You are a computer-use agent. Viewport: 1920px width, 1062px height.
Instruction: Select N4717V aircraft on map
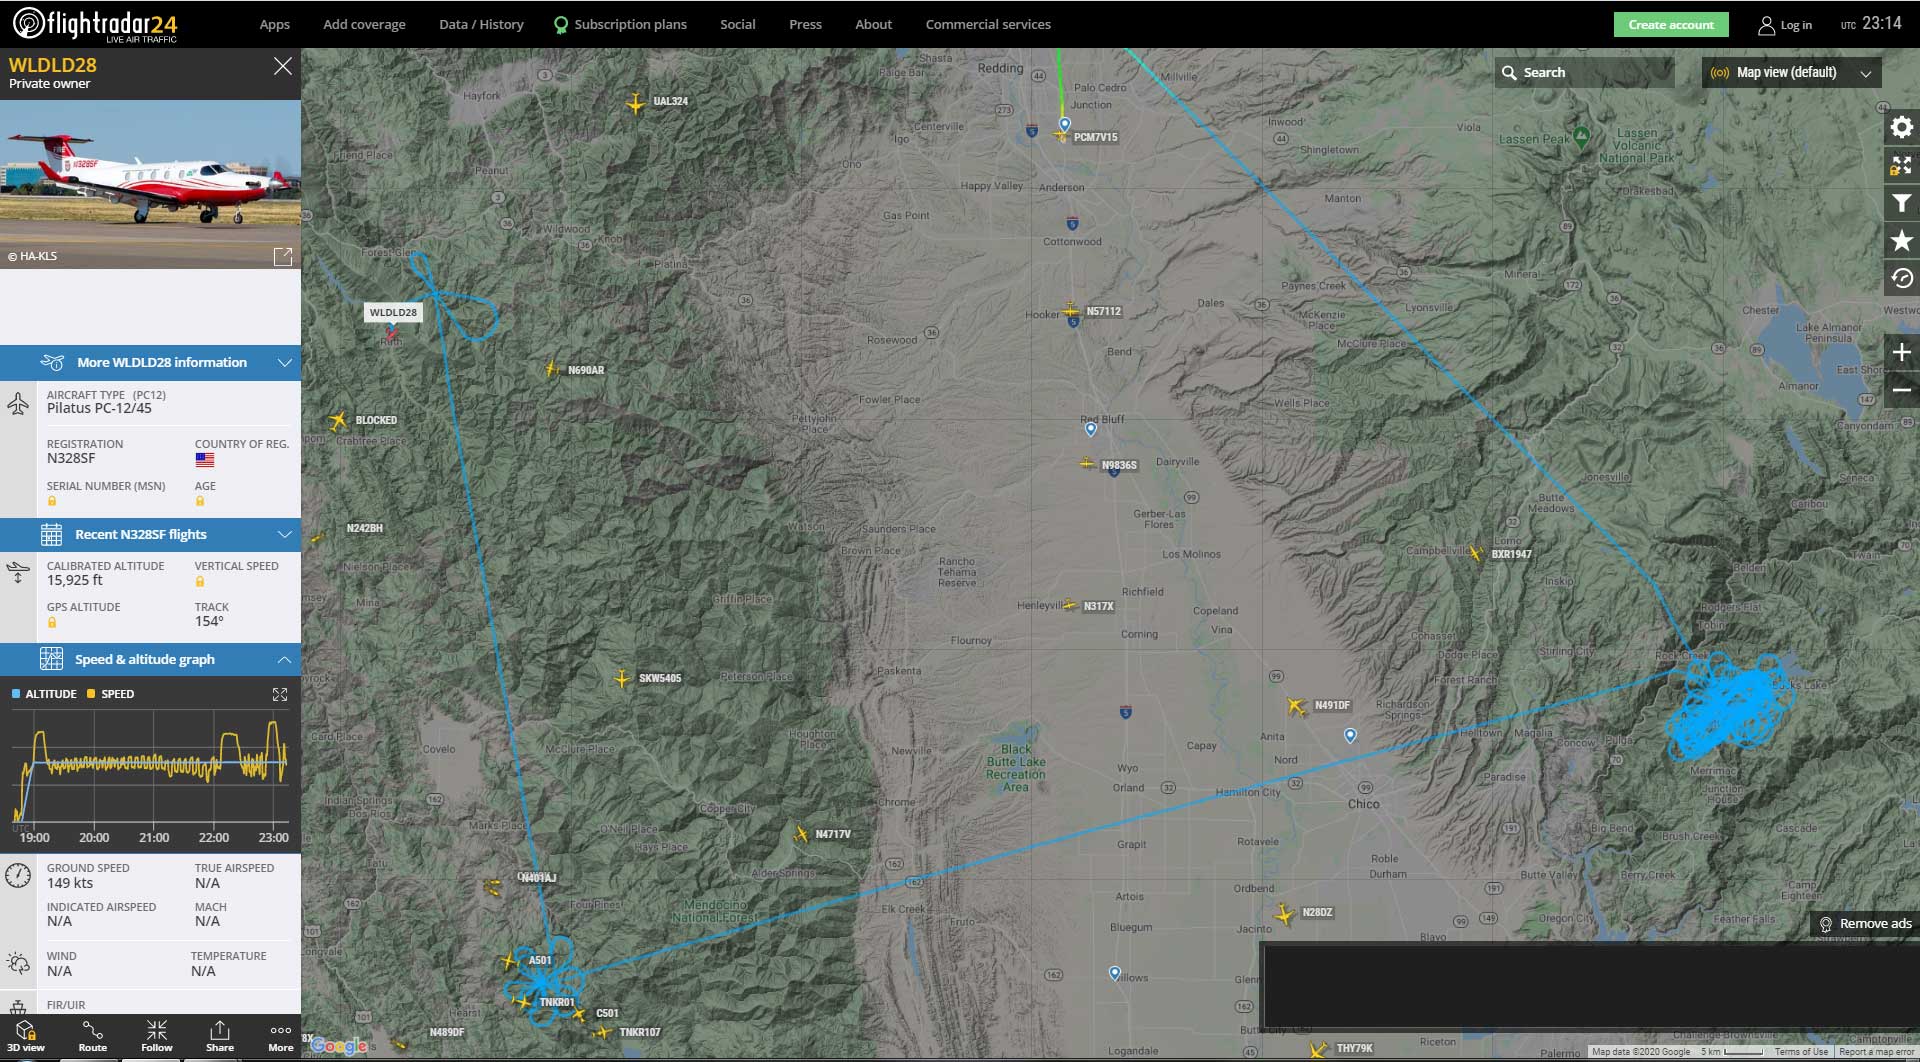(801, 833)
